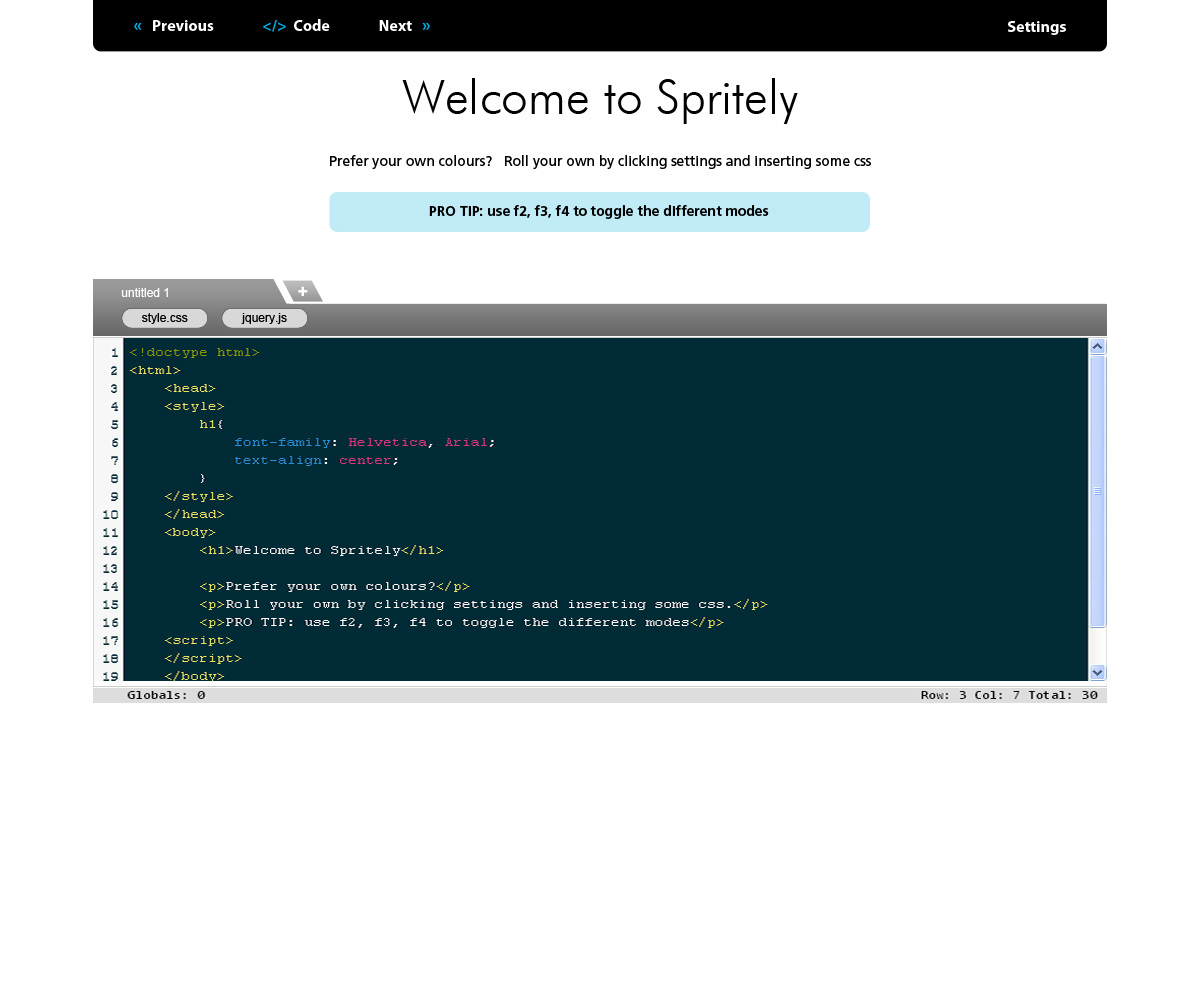
Task: Open the Code view
Action: tap(296, 26)
